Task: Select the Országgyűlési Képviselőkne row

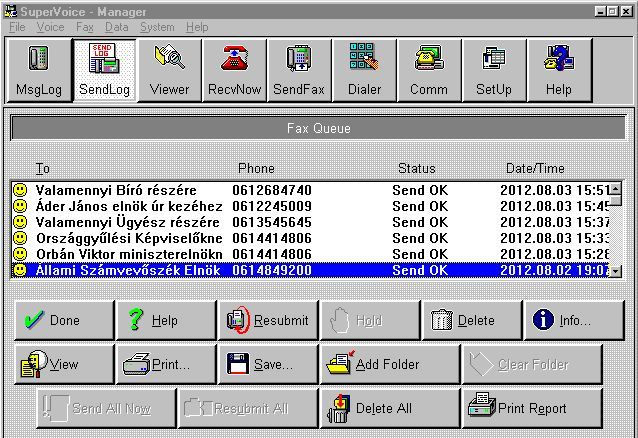Action: coord(310,238)
